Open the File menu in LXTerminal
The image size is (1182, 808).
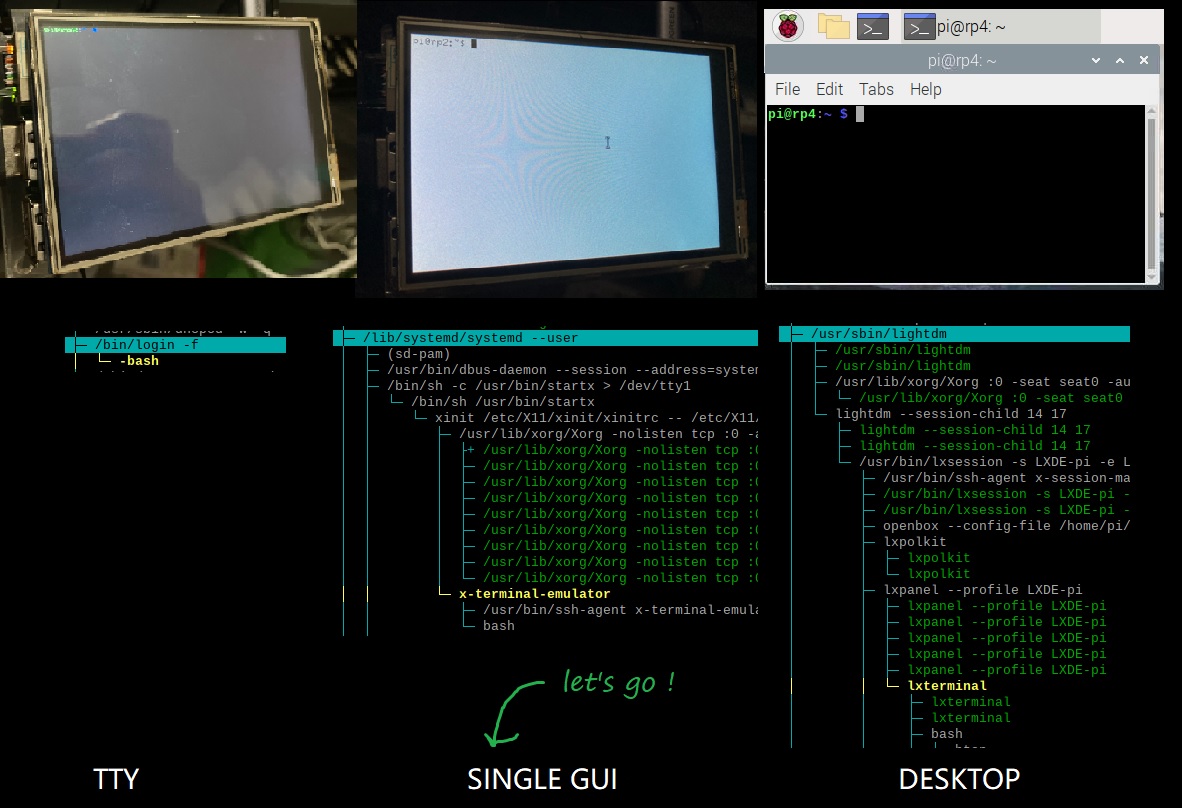point(787,89)
